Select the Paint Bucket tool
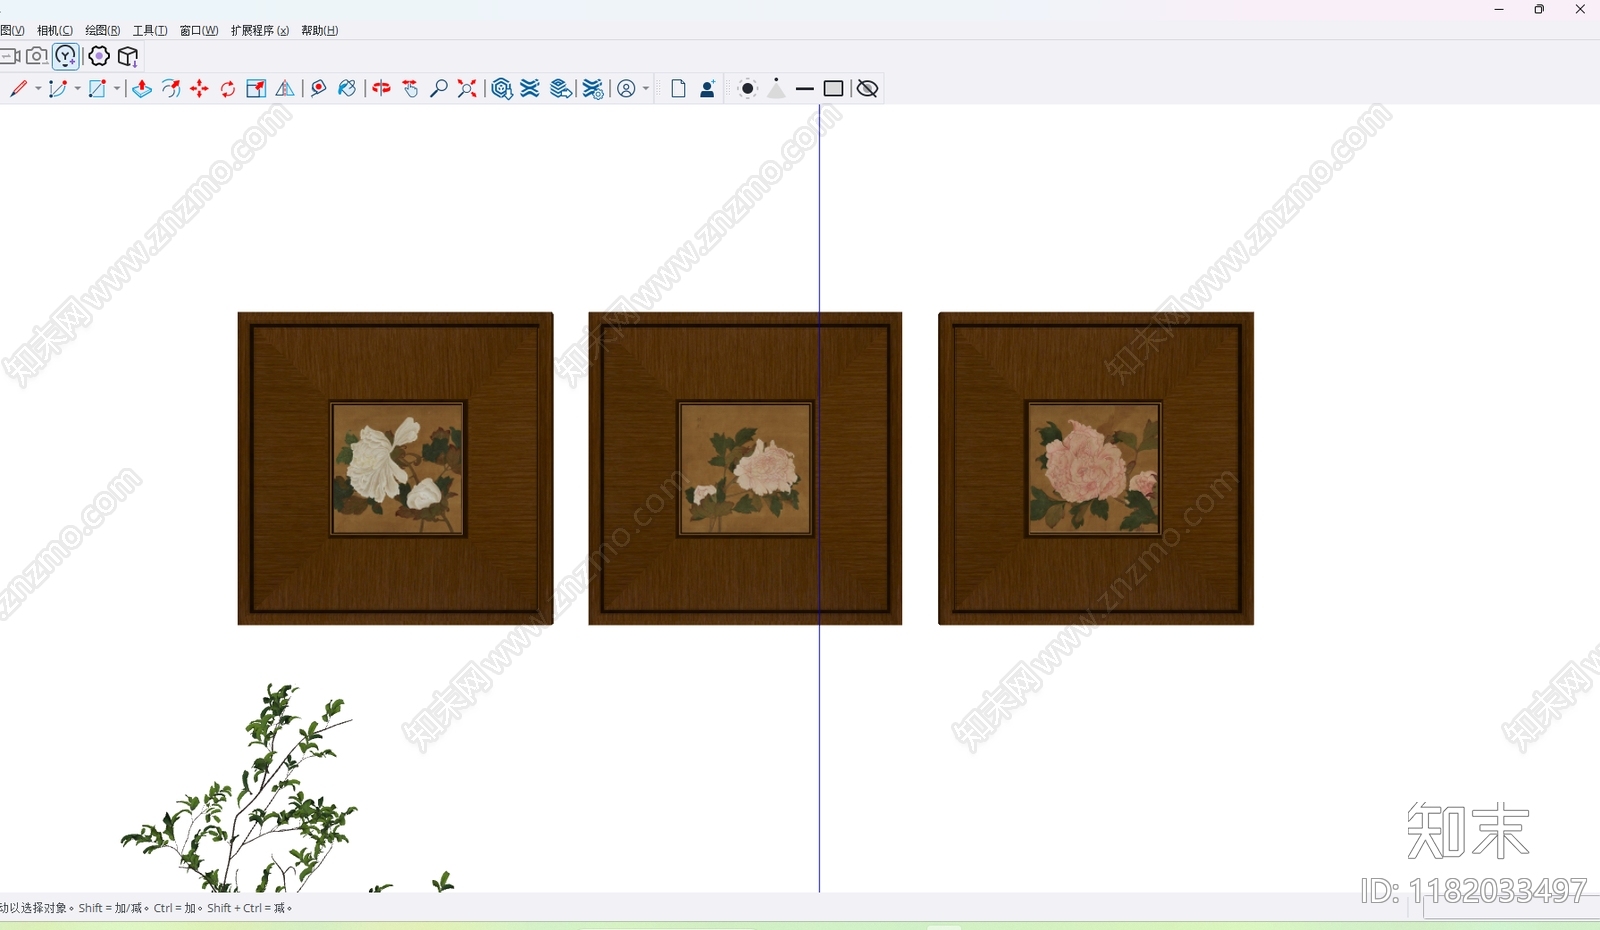 click(x=347, y=89)
